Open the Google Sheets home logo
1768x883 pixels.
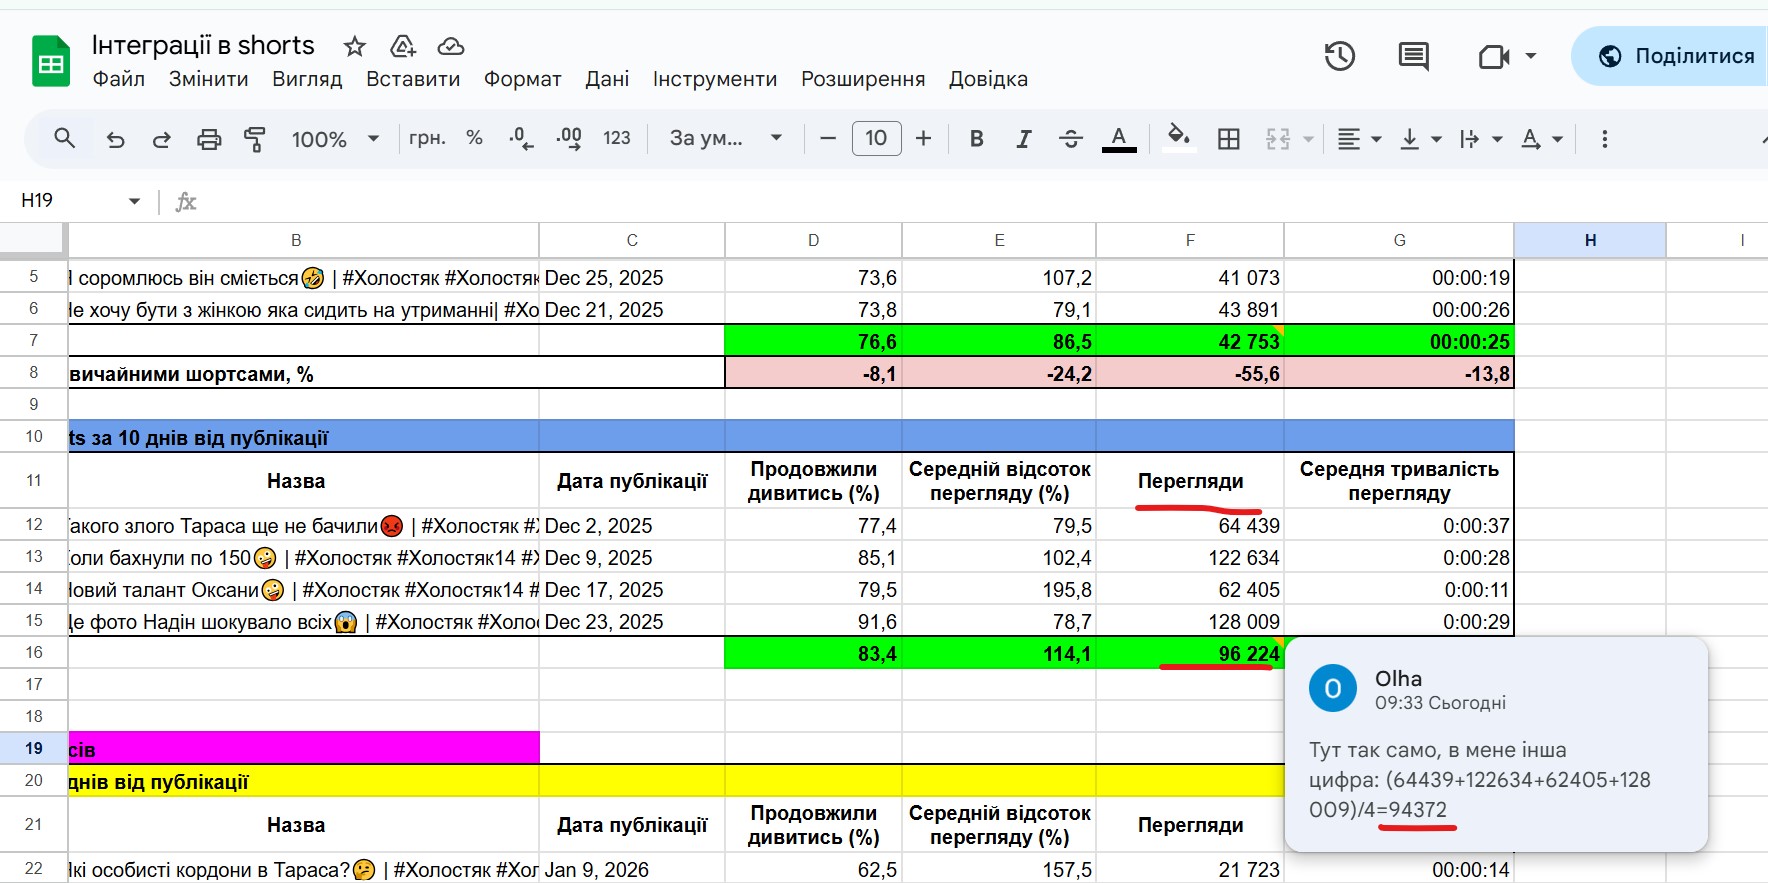click(x=51, y=62)
